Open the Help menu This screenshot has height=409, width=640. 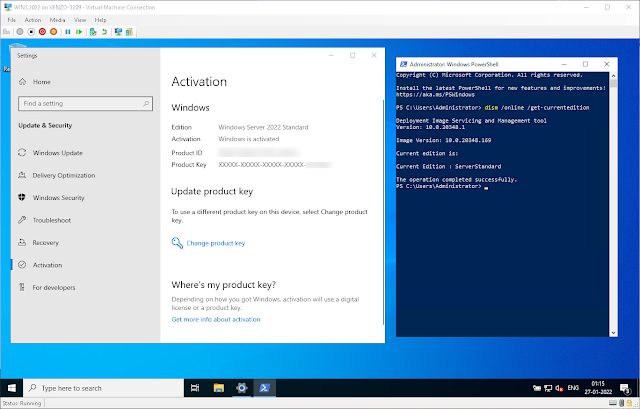point(100,20)
